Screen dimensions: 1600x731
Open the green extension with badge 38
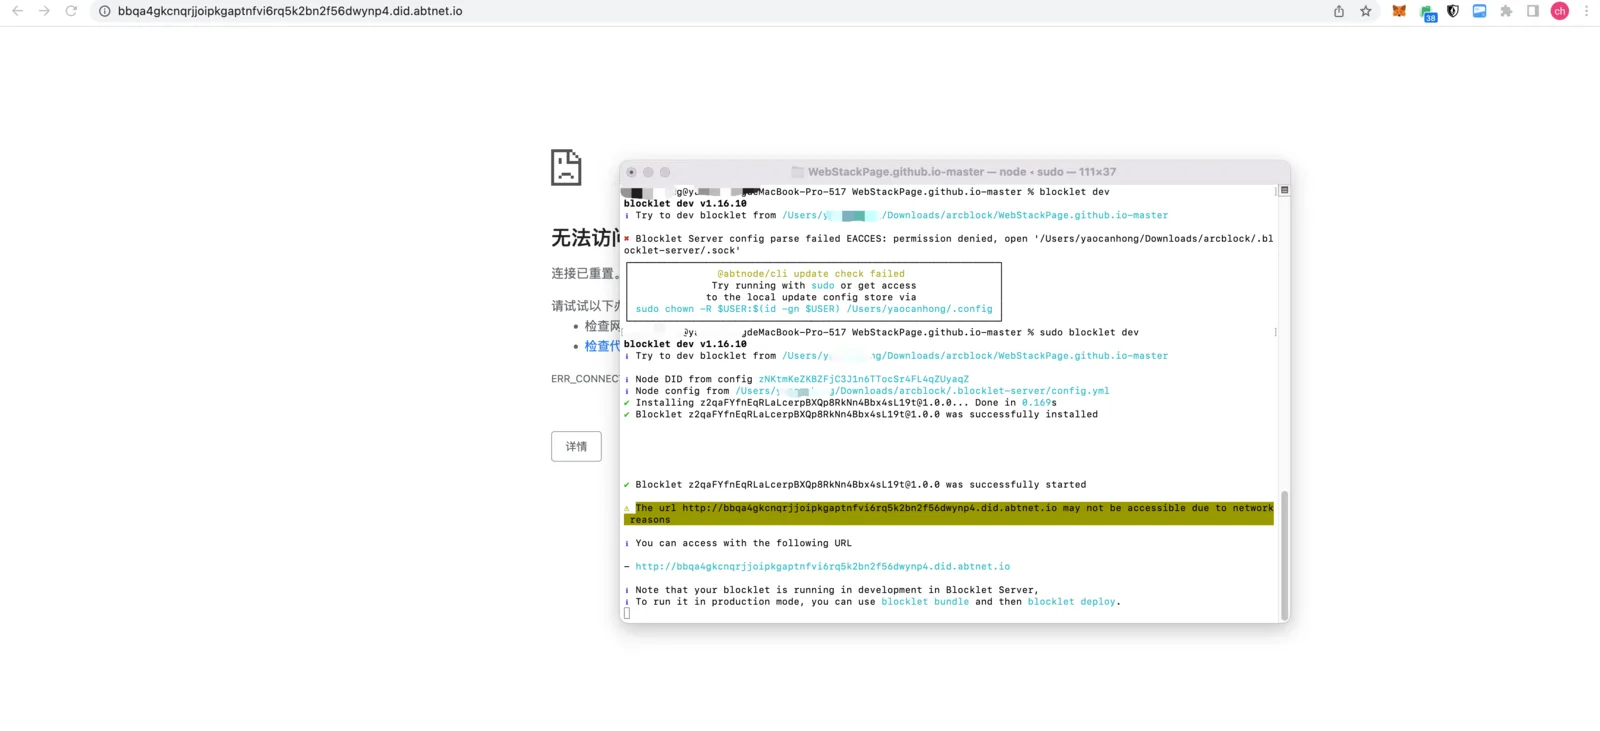pos(1428,12)
